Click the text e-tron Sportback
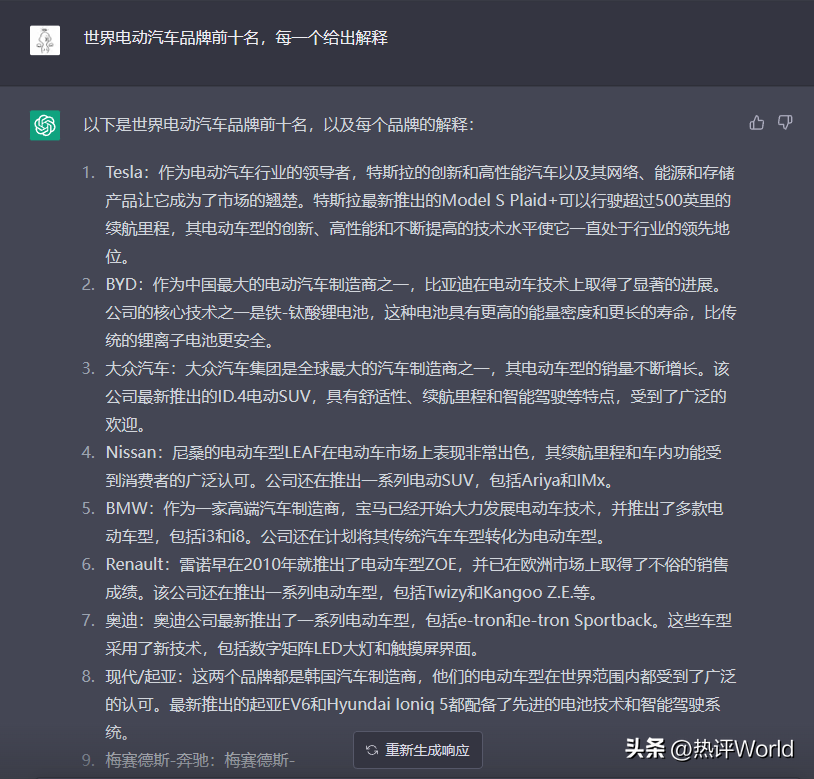The image size is (814, 779). coord(587,621)
